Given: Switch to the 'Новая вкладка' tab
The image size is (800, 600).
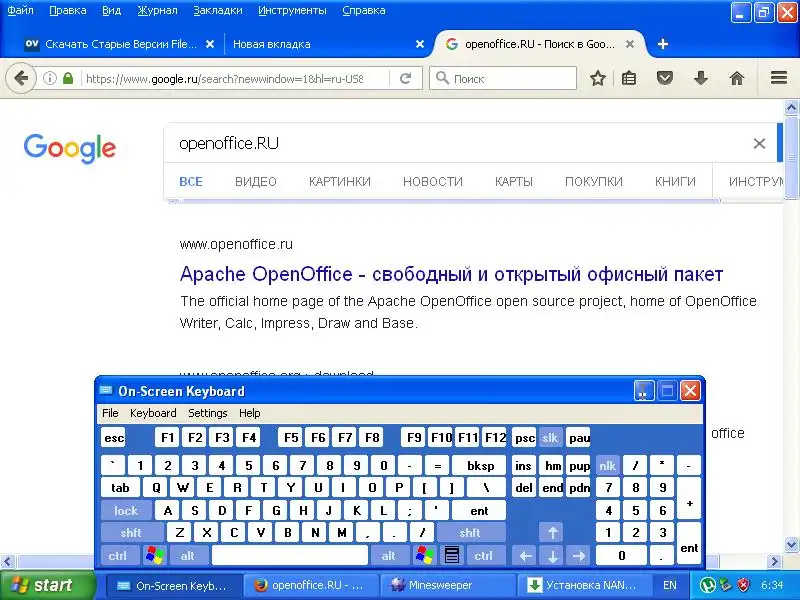Looking at the screenshot, I should click(327, 44).
